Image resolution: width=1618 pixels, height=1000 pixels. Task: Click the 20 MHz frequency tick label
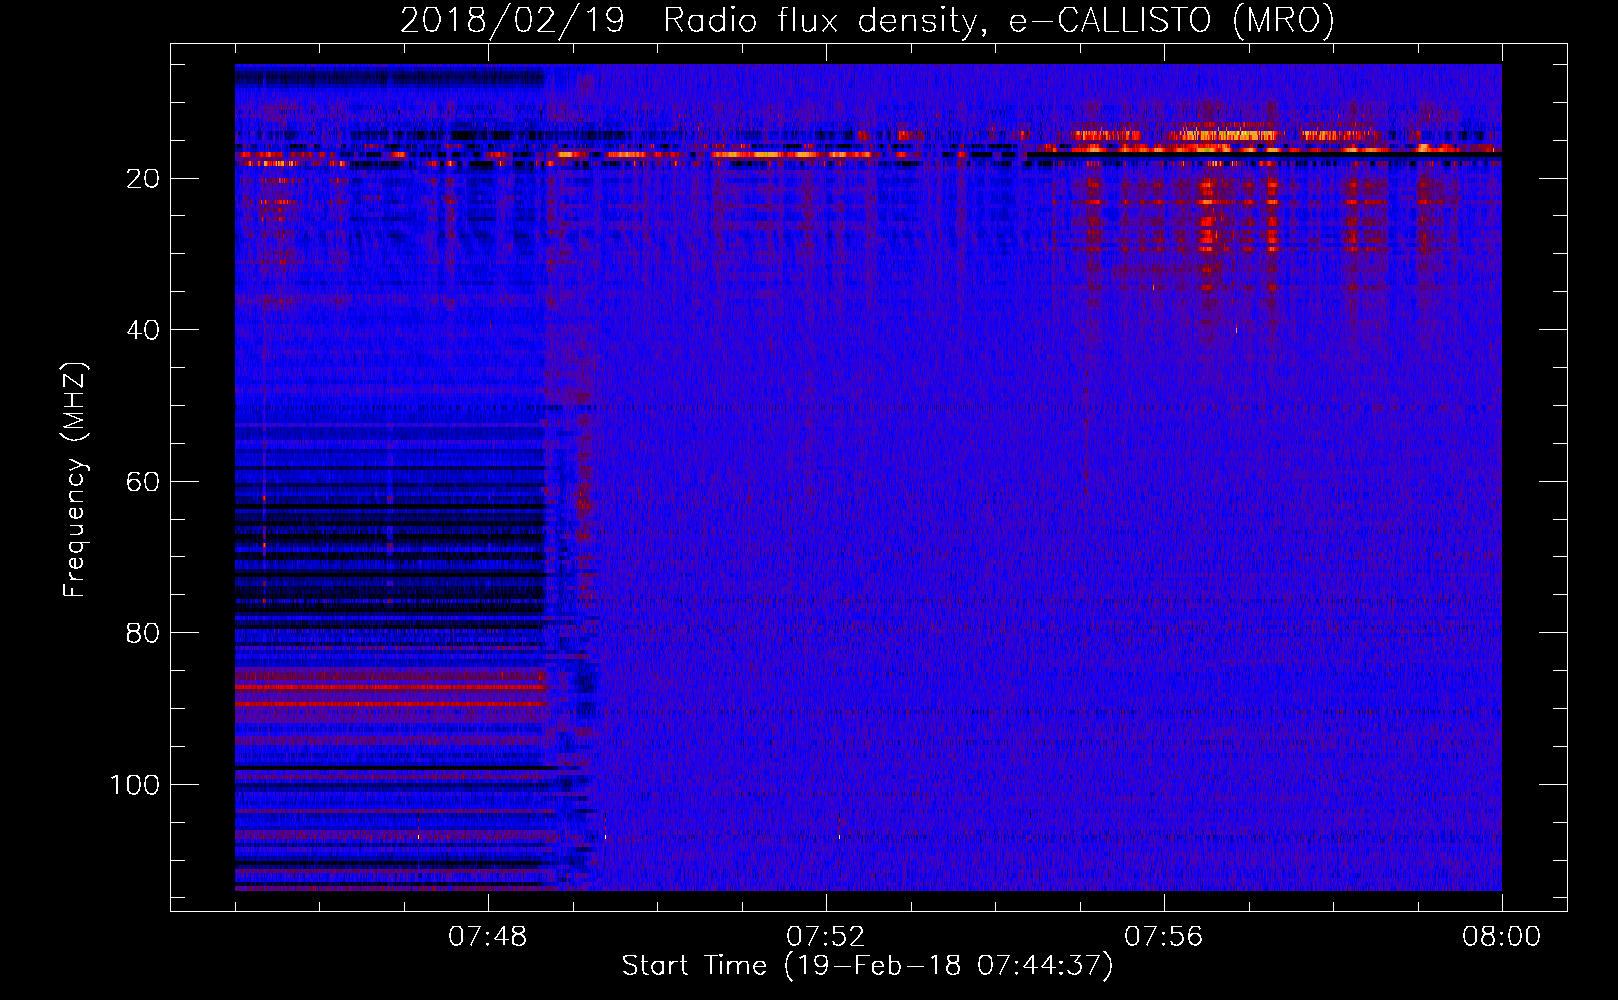click(x=144, y=179)
